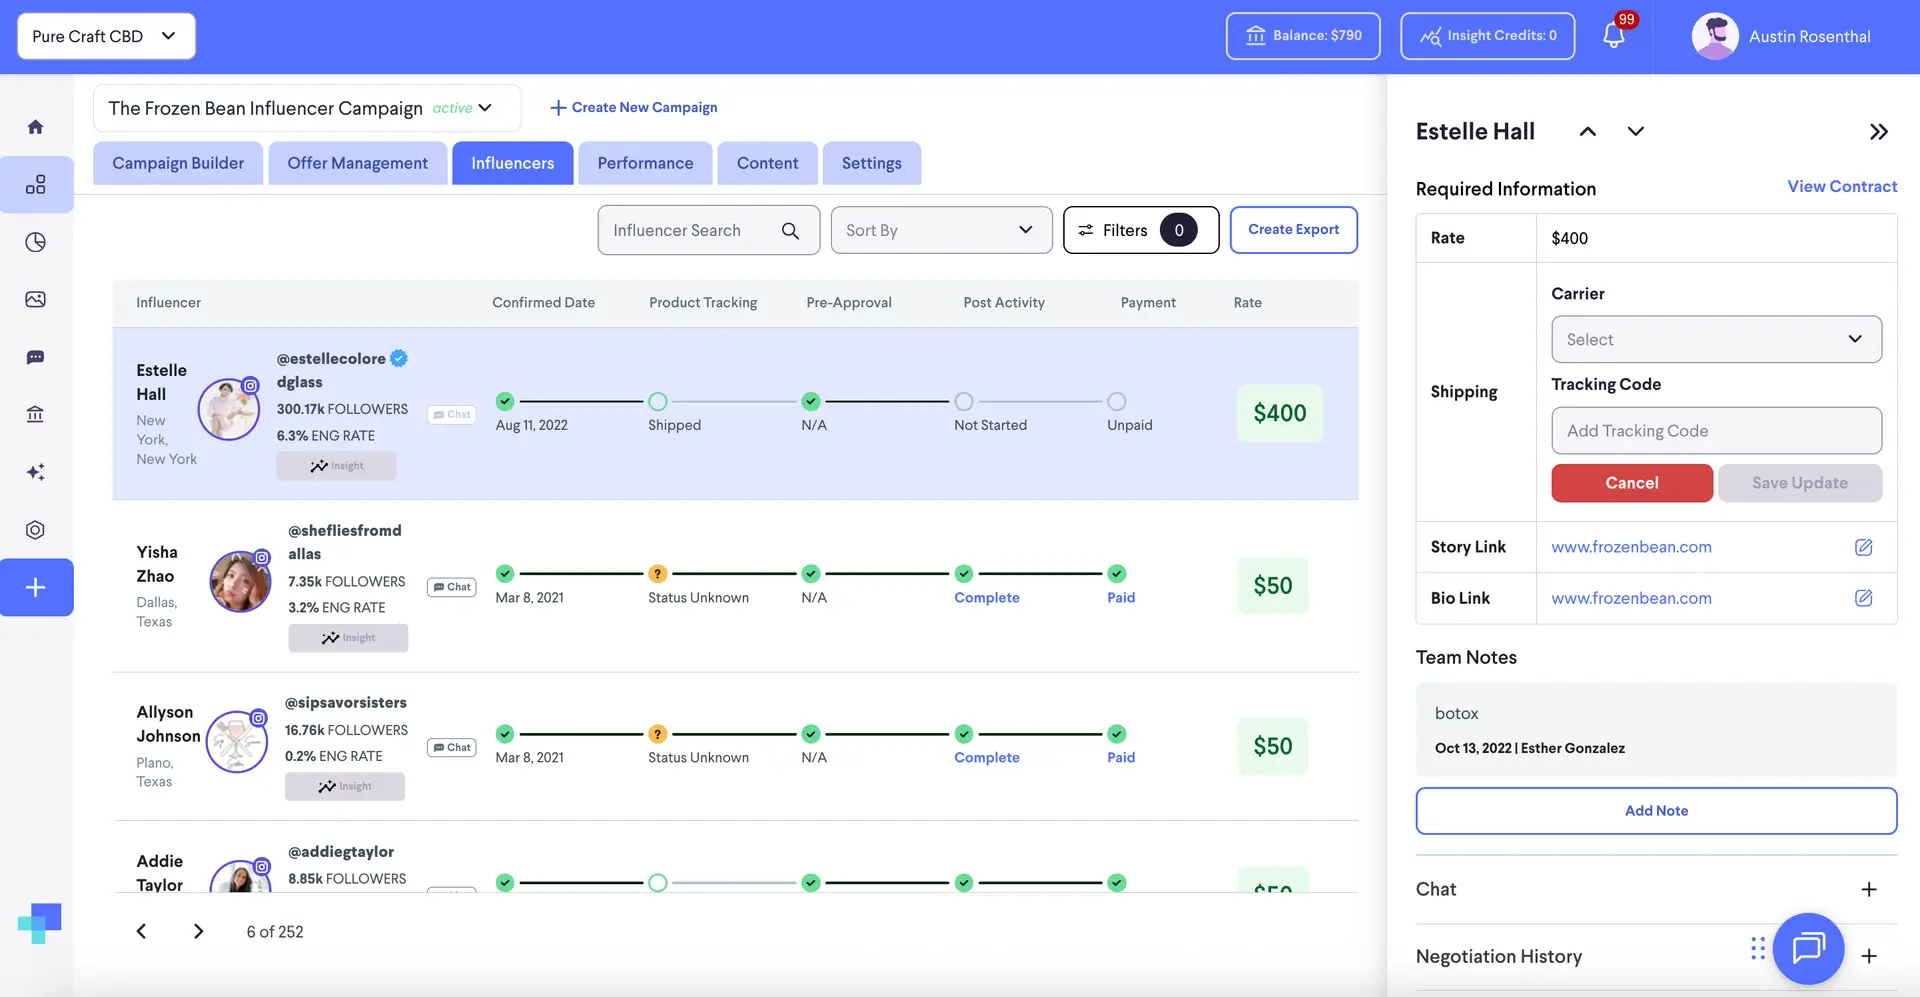Edit the Story Link pencil icon

[x=1863, y=547]
